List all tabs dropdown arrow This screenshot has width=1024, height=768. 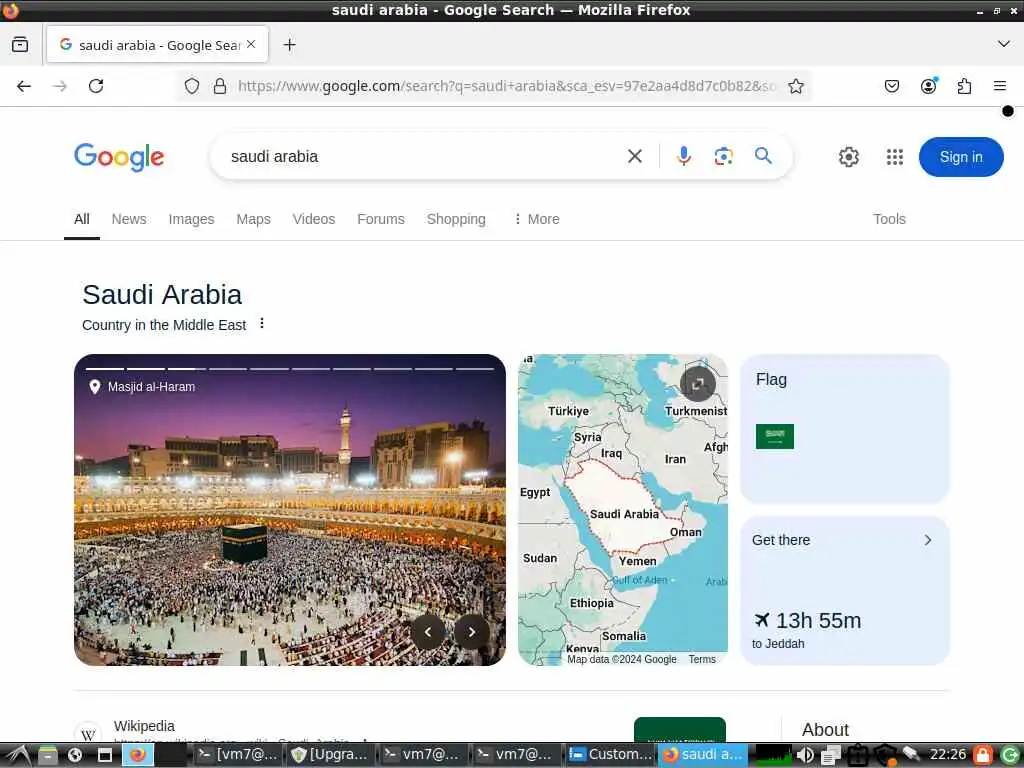tap(1004, 44)
